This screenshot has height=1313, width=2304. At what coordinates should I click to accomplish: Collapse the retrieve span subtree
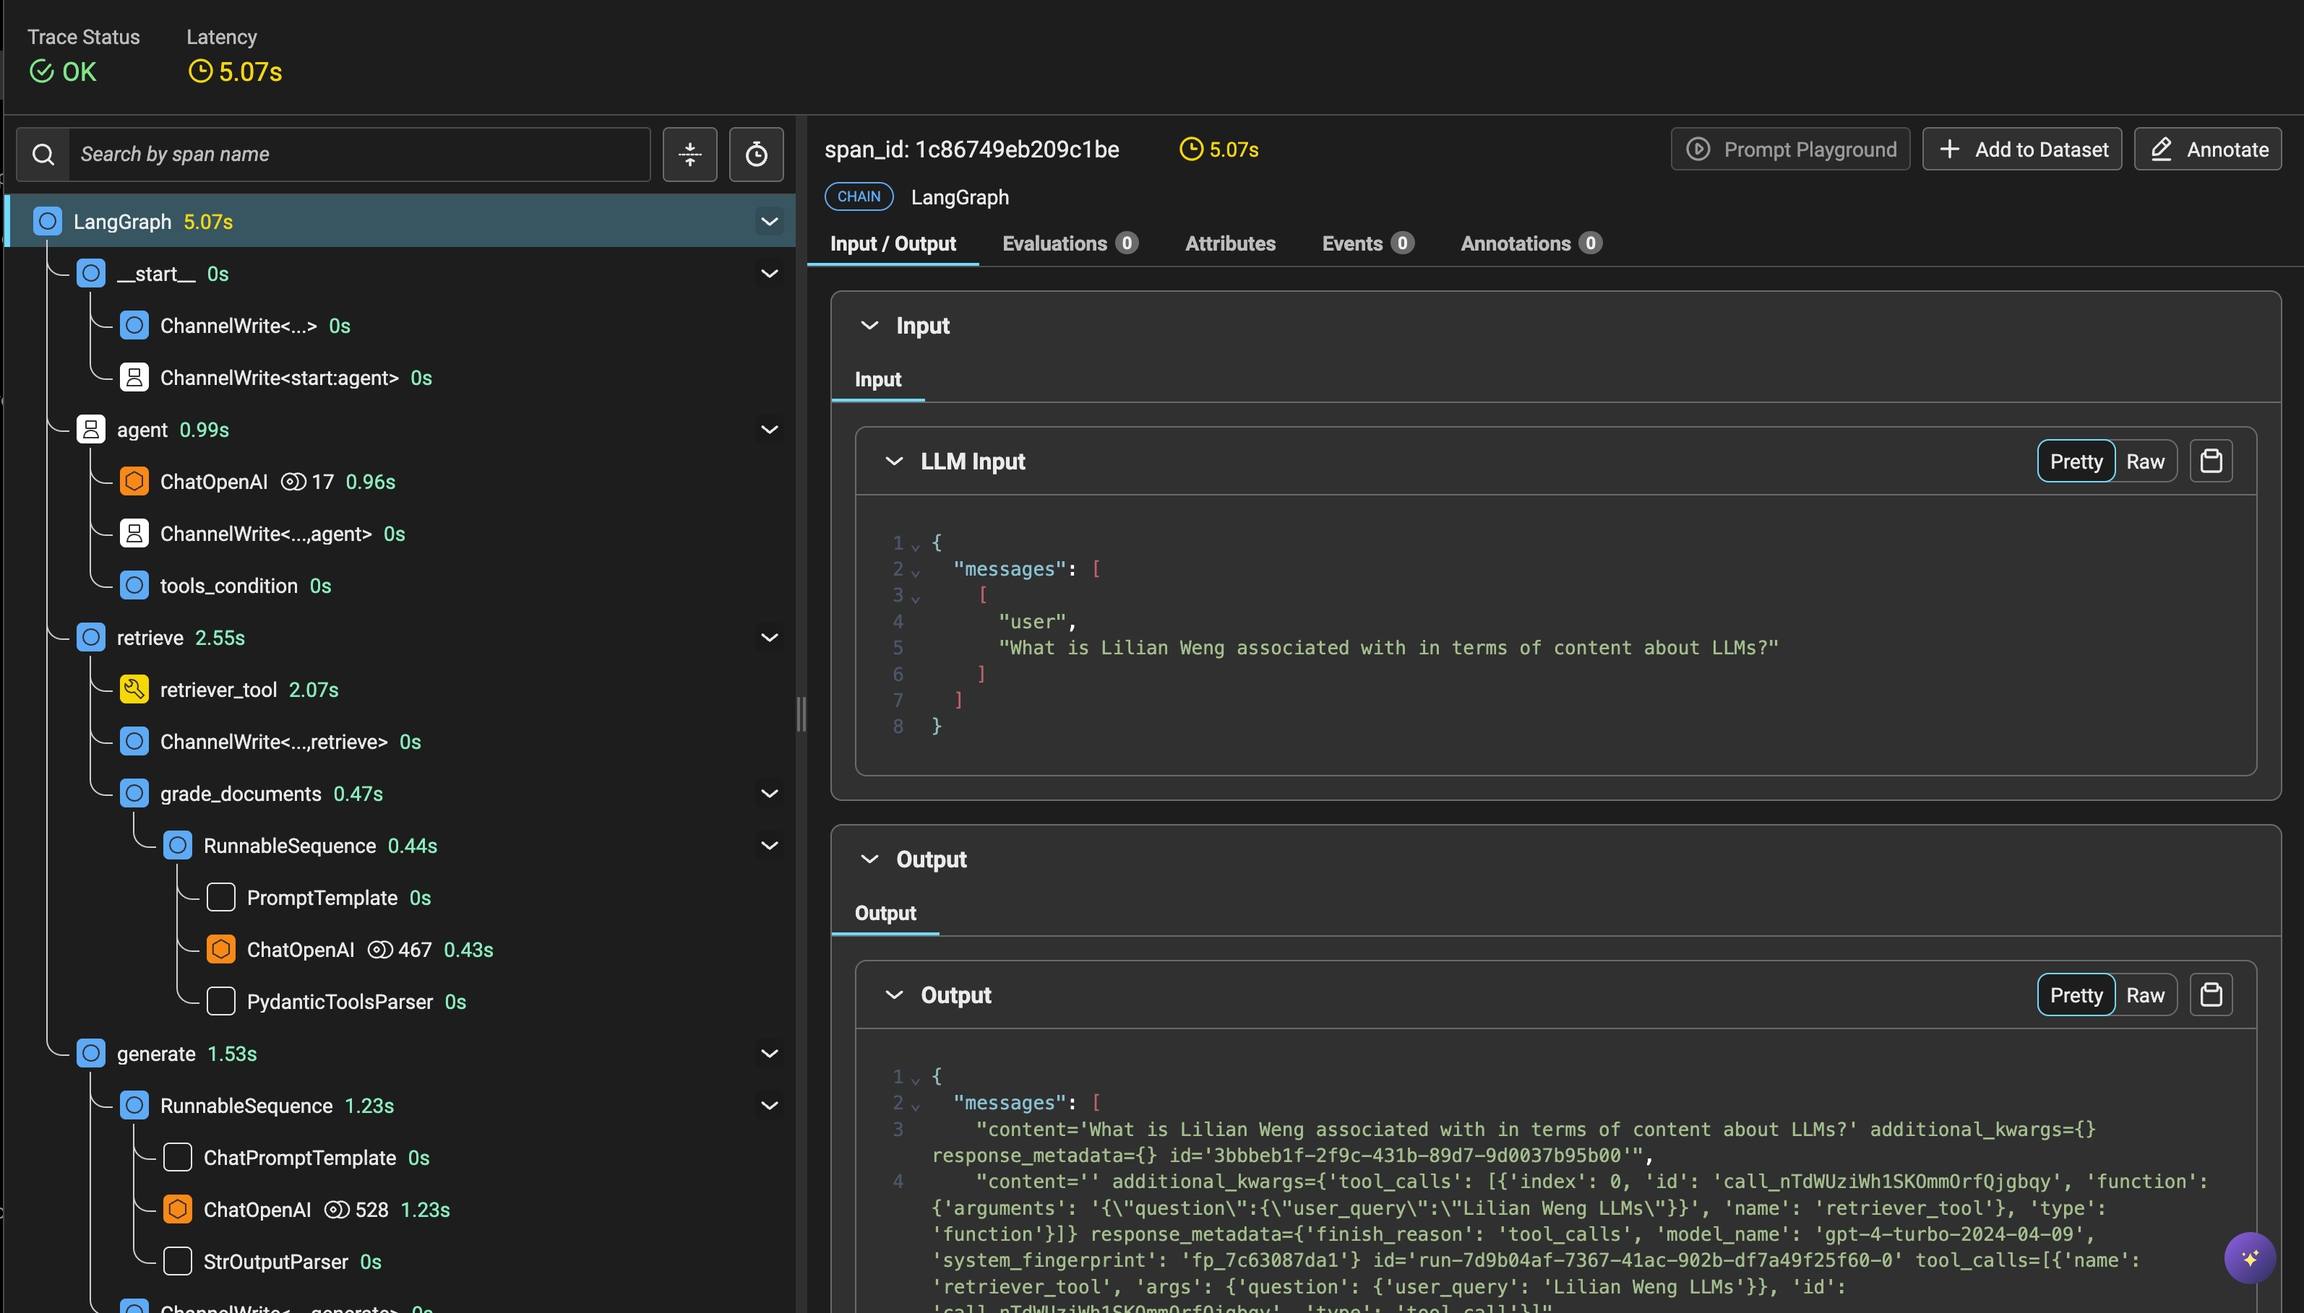click(x=769, y=637)
